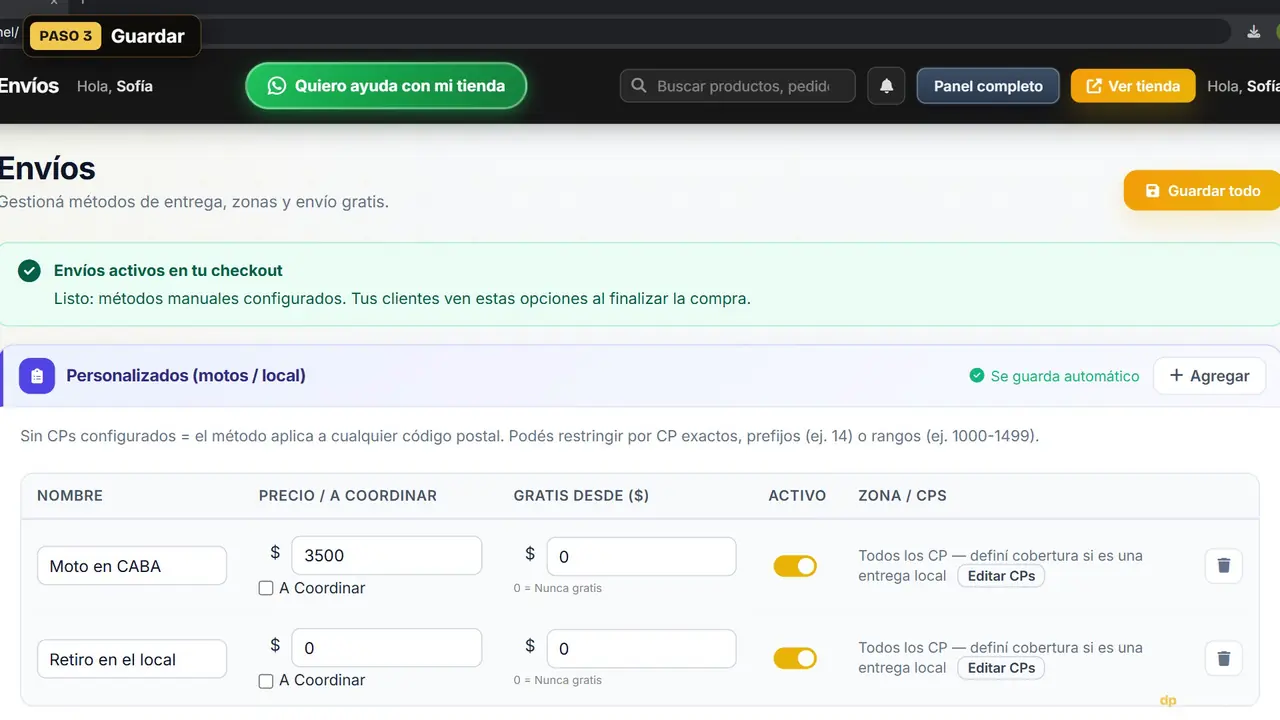Click the ZONA / CPS column header

[x=902, y=496]
